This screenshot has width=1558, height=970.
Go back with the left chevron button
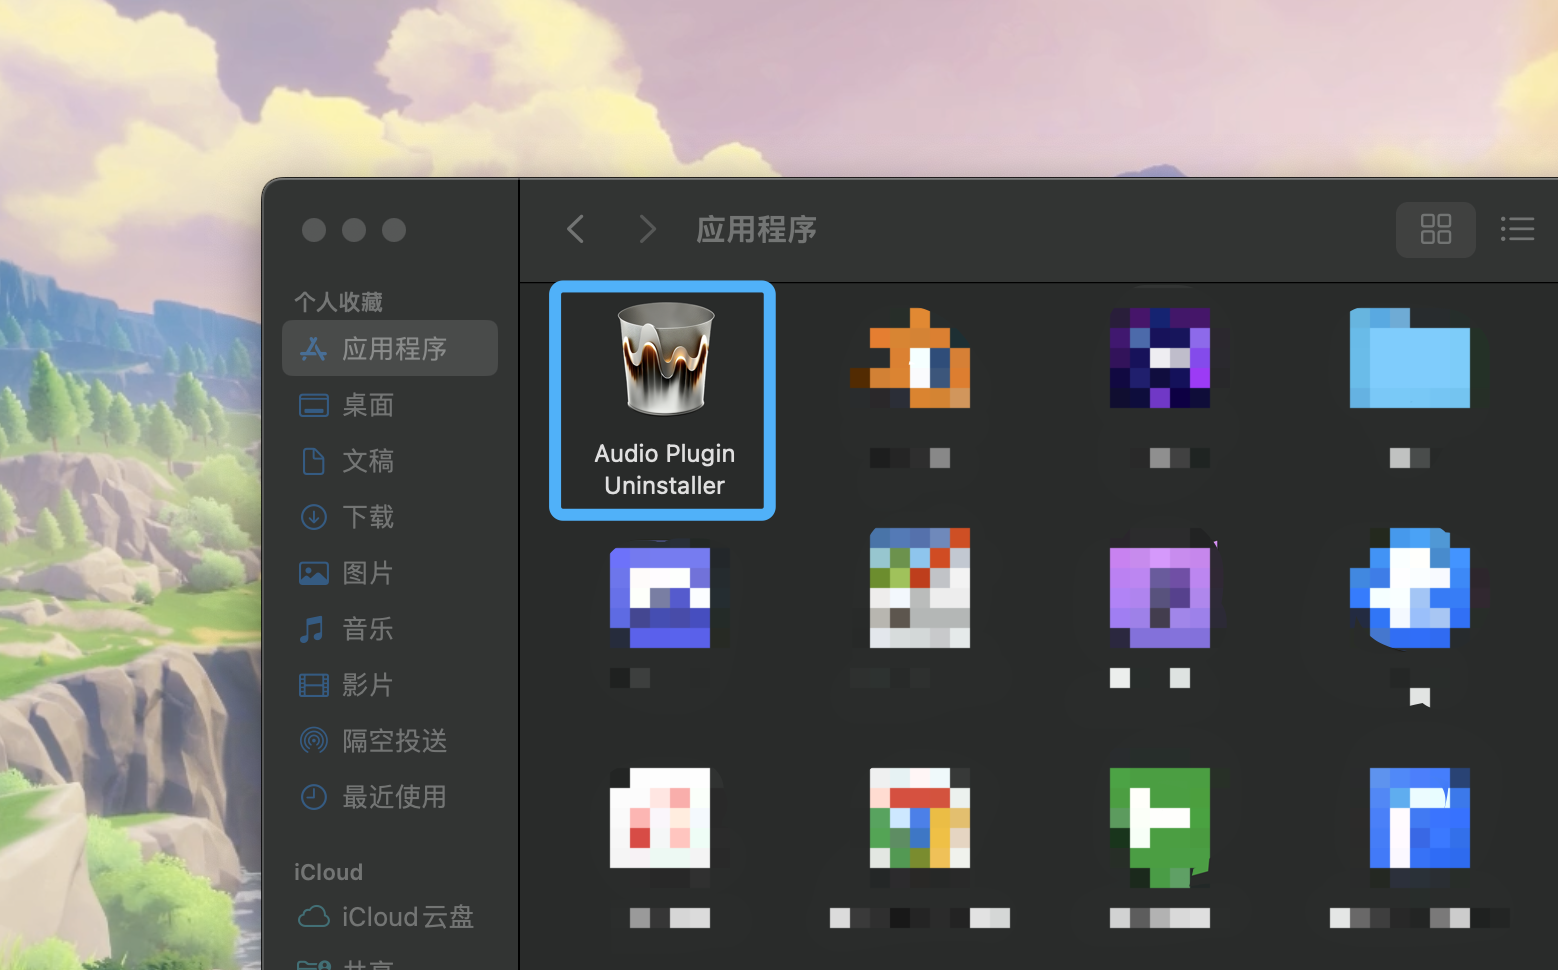tap(575, 229)
